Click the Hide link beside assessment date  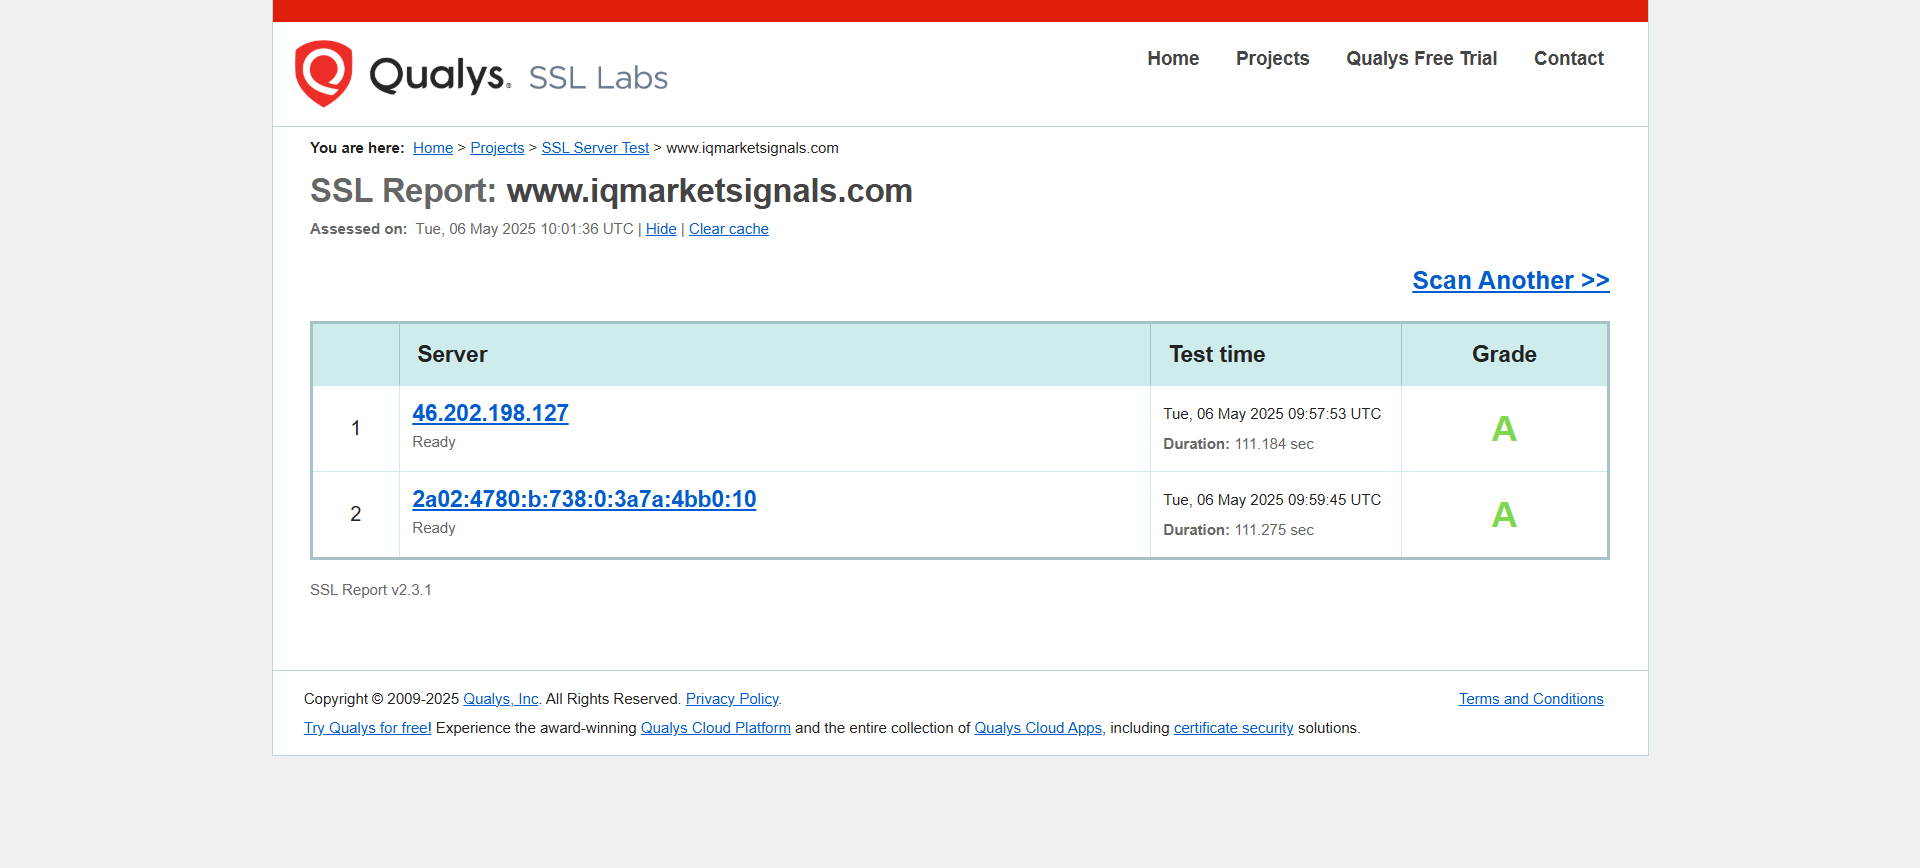pos(661,229)
